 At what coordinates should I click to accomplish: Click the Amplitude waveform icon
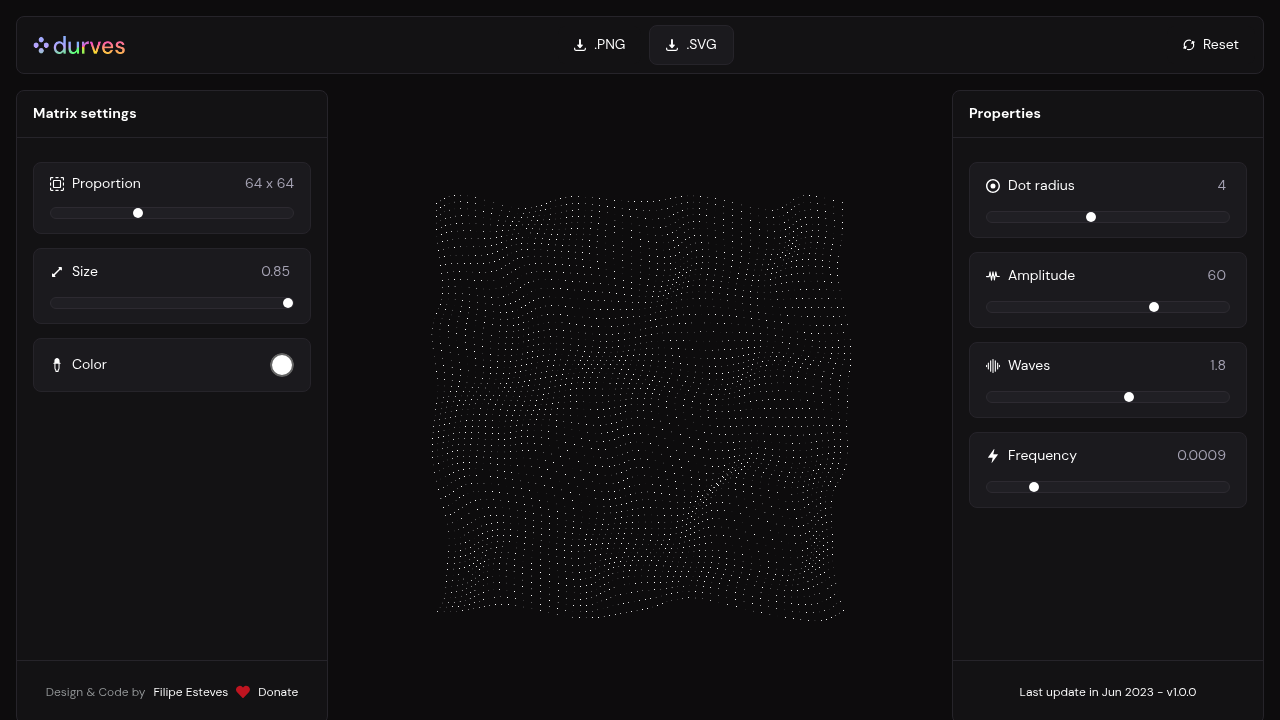(993, 276)
